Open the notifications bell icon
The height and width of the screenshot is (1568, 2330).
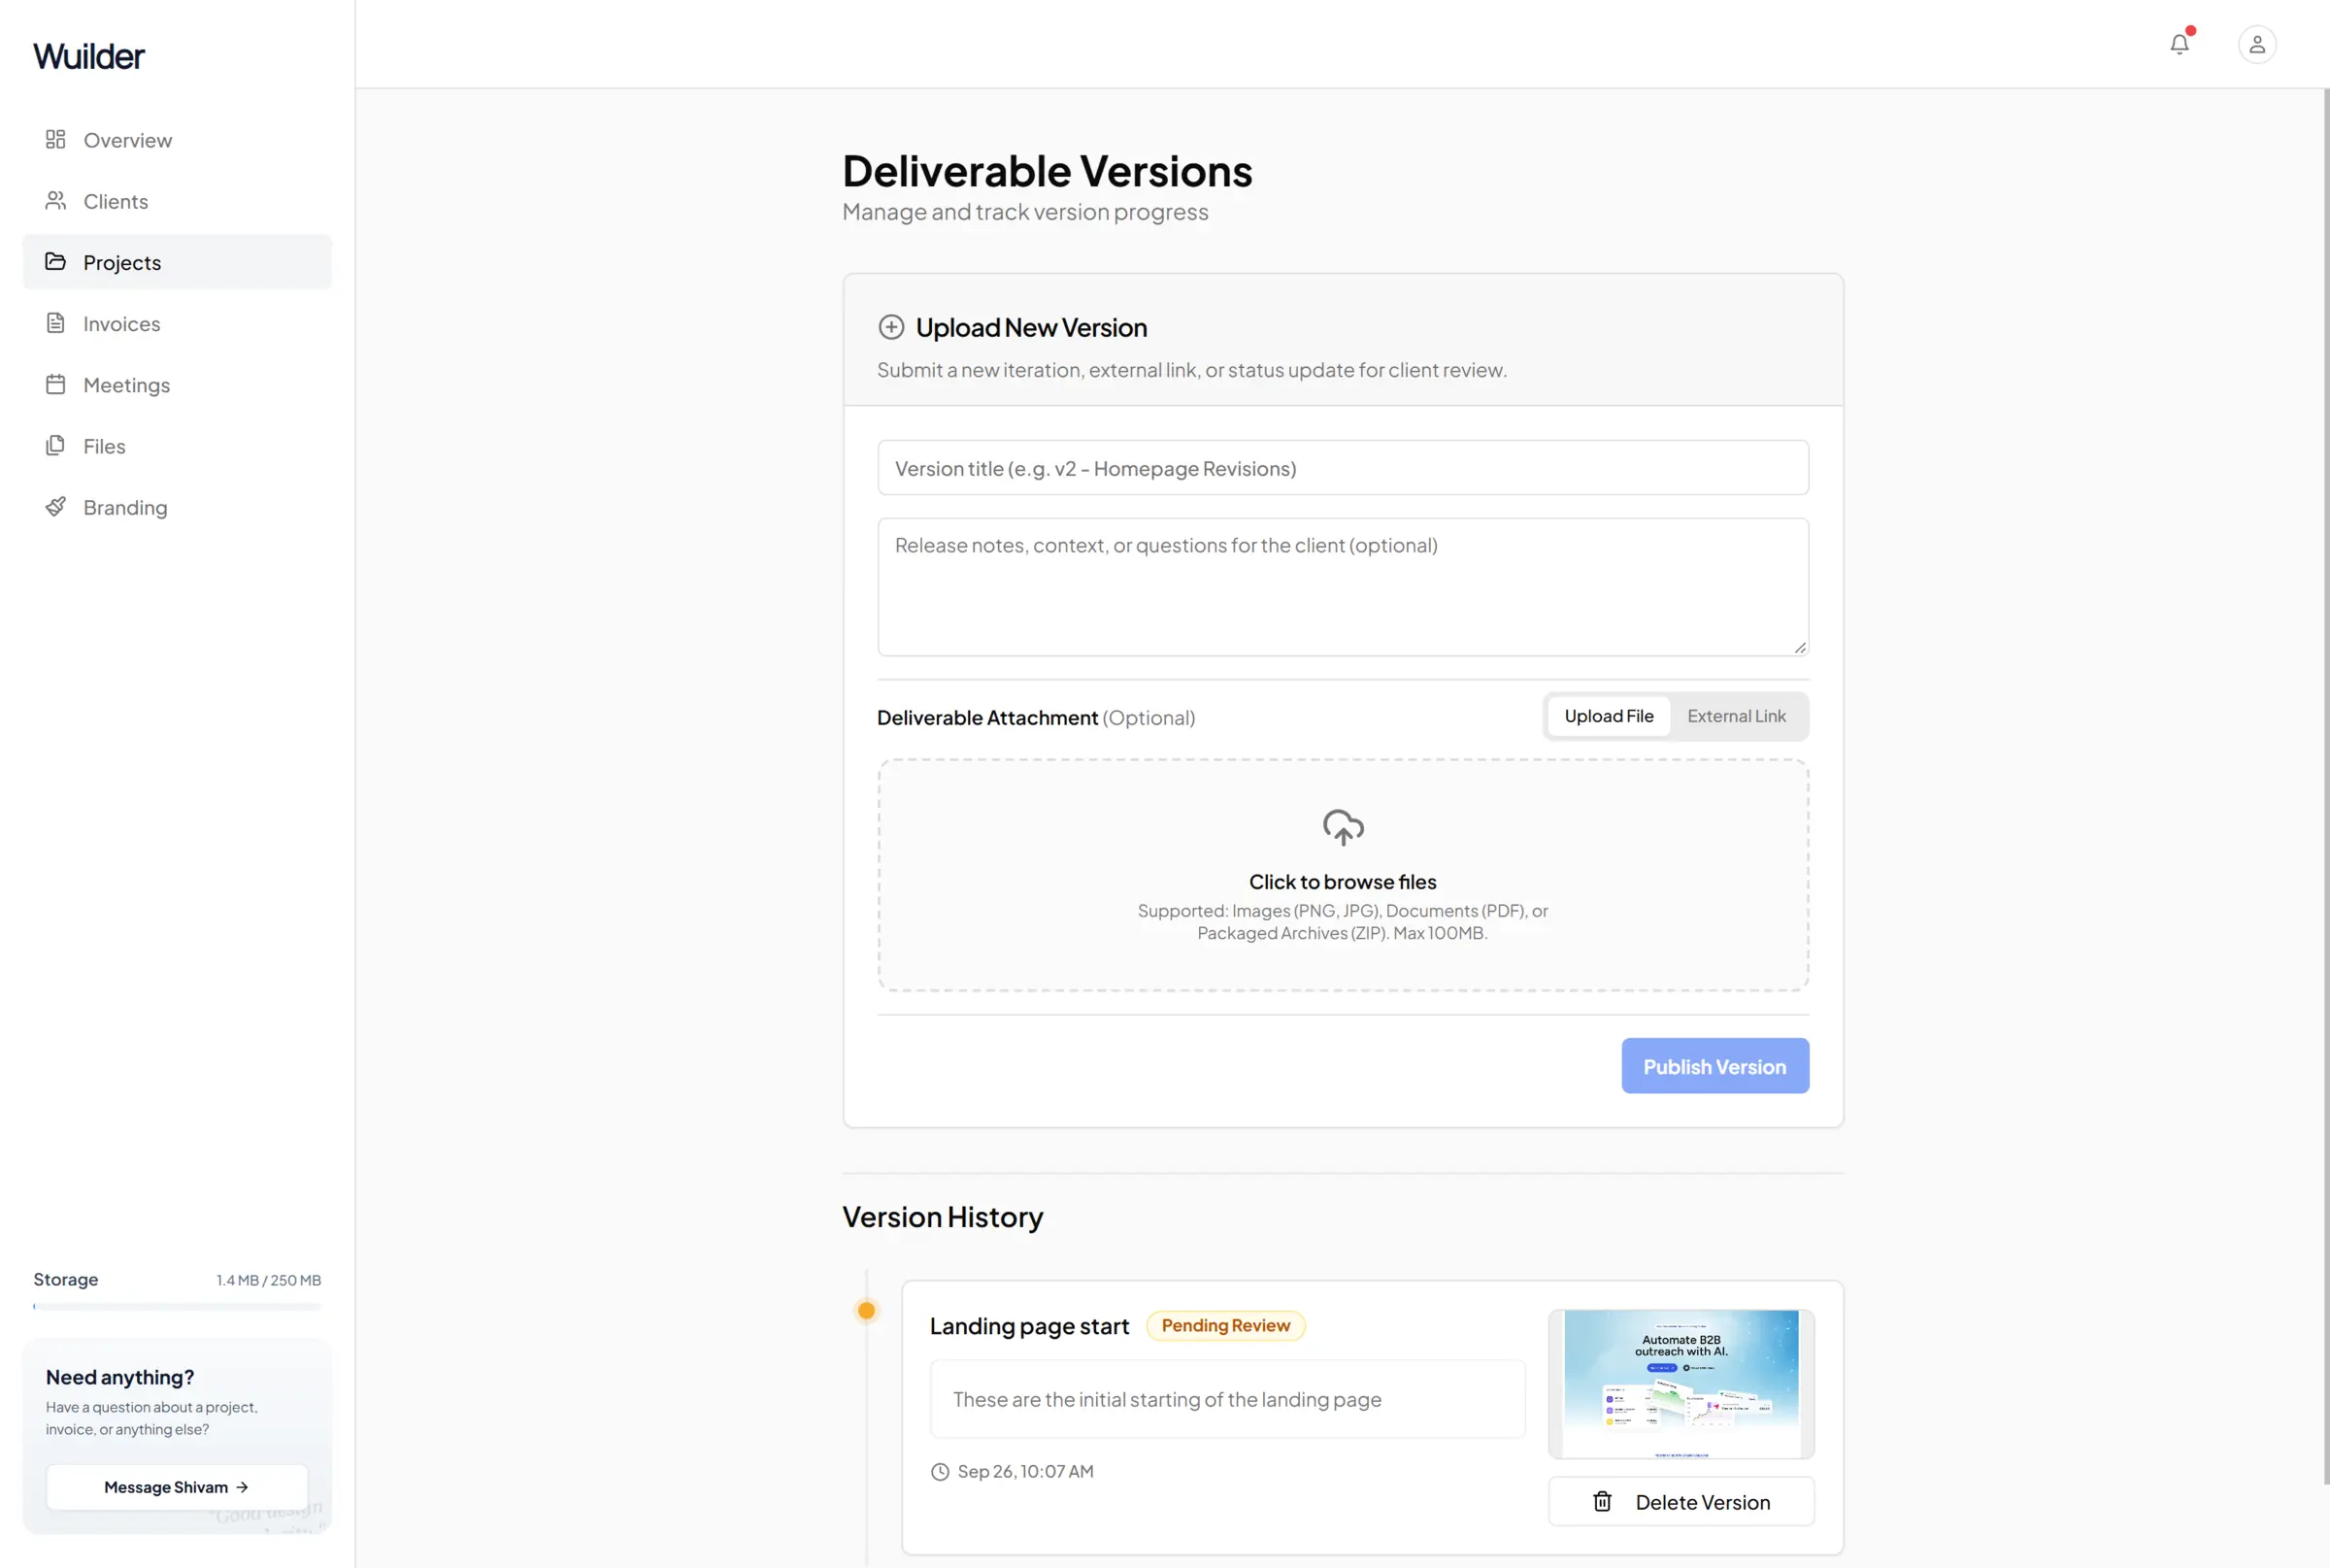tap(2179, 44)
